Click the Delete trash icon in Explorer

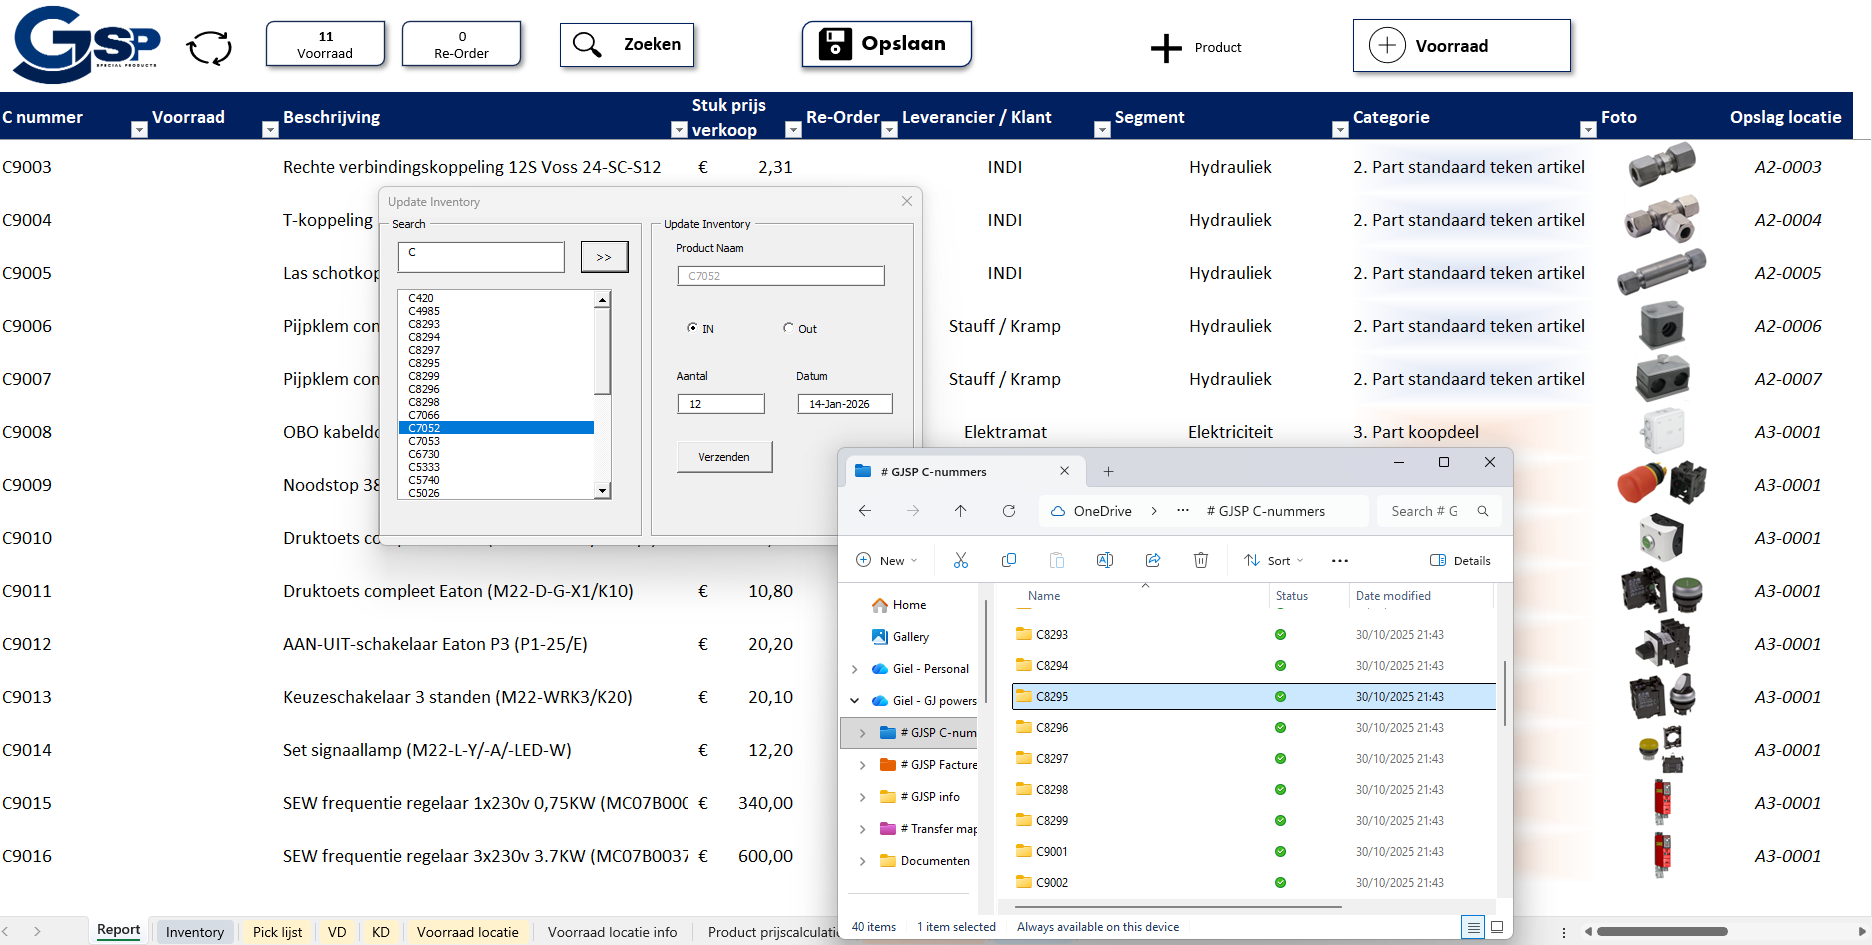(x=1200, y=561)
